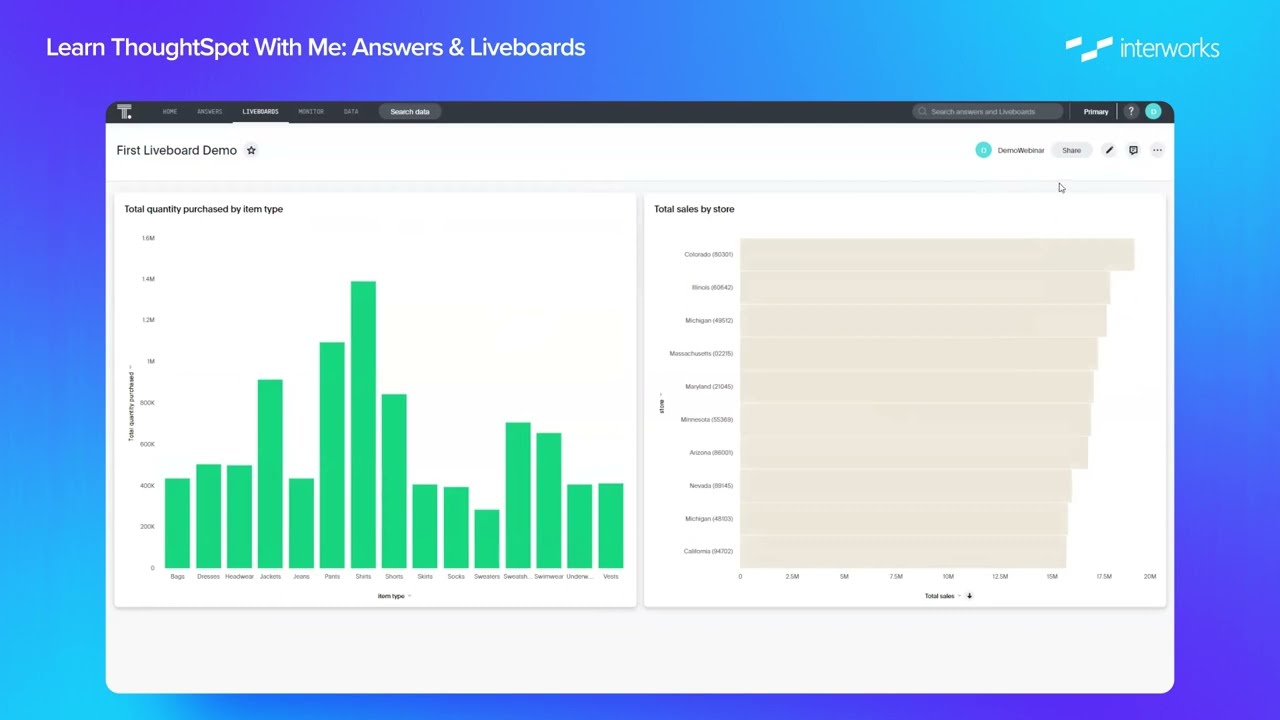Open the more options ellipsis menu
Image resolution: width=1280 pixels, height=720 pixels.
coord(1157,150)
